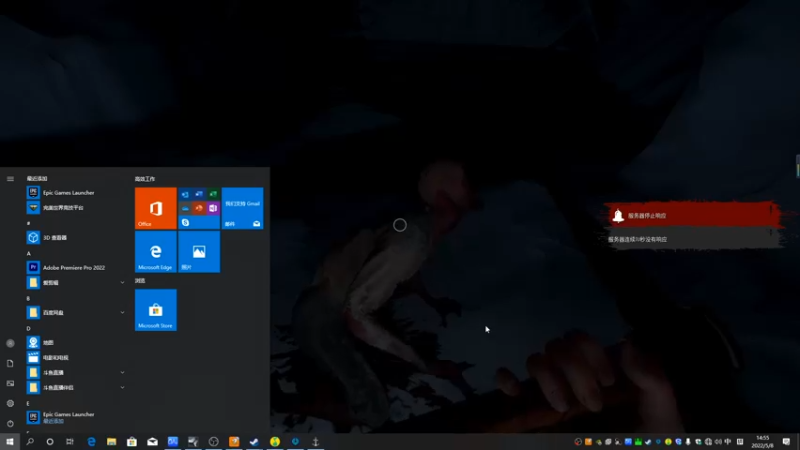This screenshot has width=800, height=450.
Task: Open Microsoft Store from the taskbar
Action: click(132, 441)
